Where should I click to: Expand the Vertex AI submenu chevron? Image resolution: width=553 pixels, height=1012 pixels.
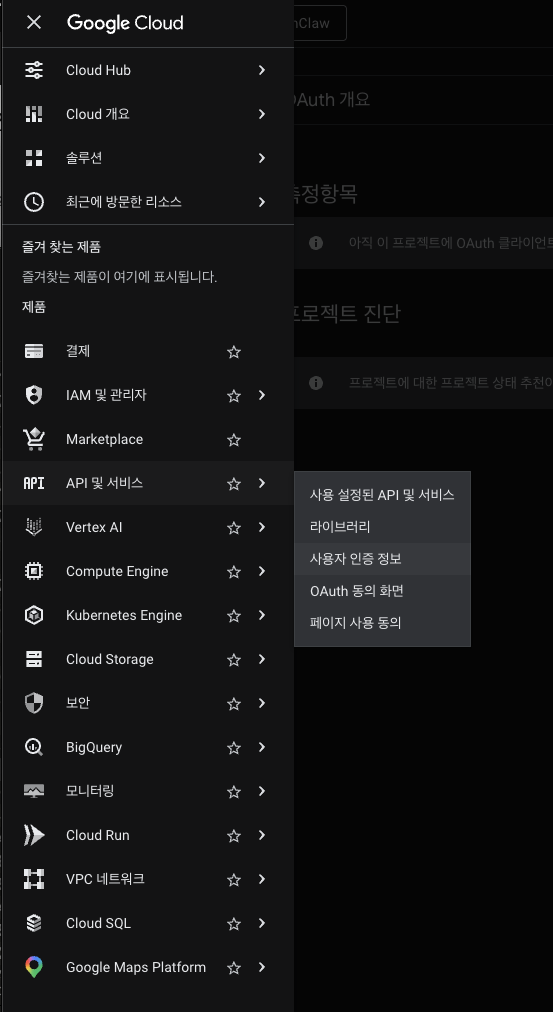(261, 527)
